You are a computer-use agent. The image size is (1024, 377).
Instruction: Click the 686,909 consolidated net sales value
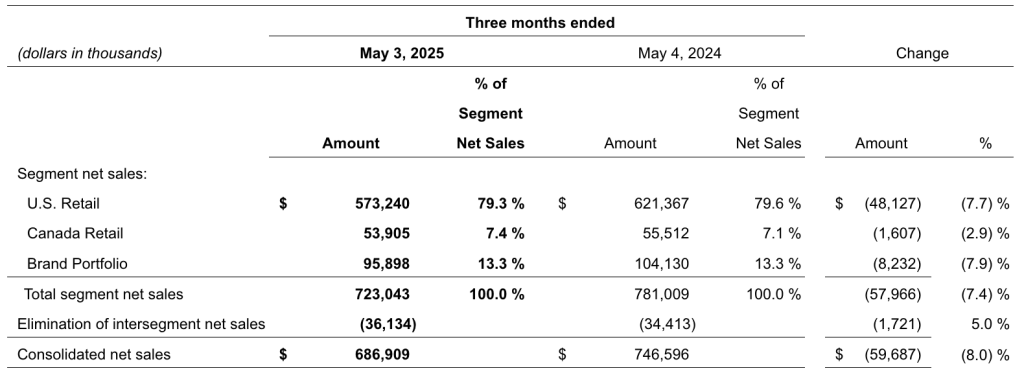pyautogui.click(x=382, y=355)
